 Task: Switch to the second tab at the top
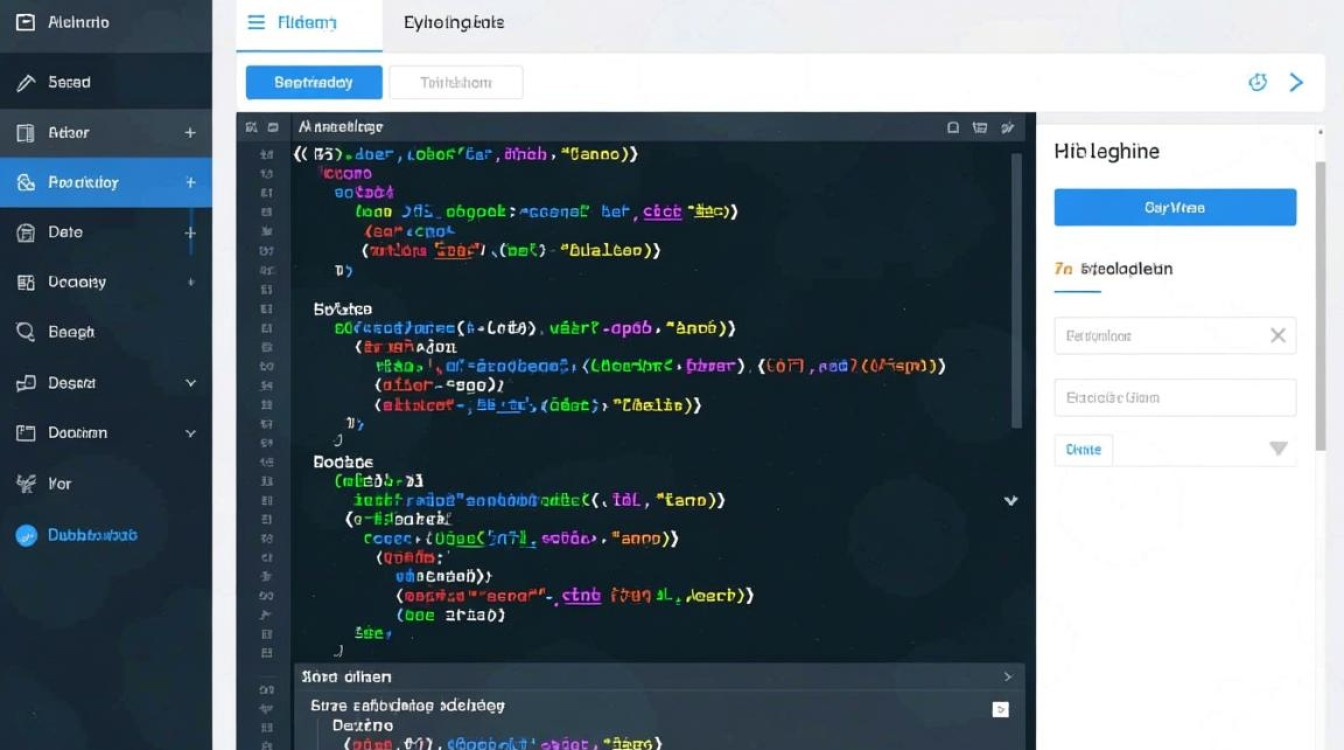454,22
